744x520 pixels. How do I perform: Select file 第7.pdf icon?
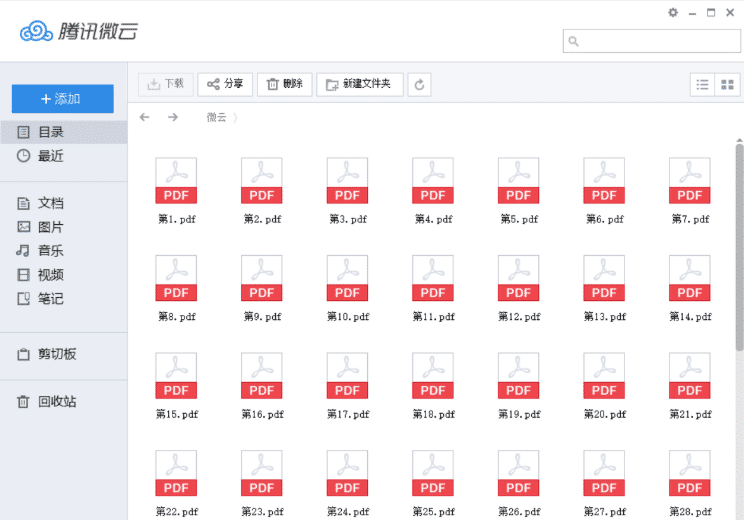click(x=690, y=181)
